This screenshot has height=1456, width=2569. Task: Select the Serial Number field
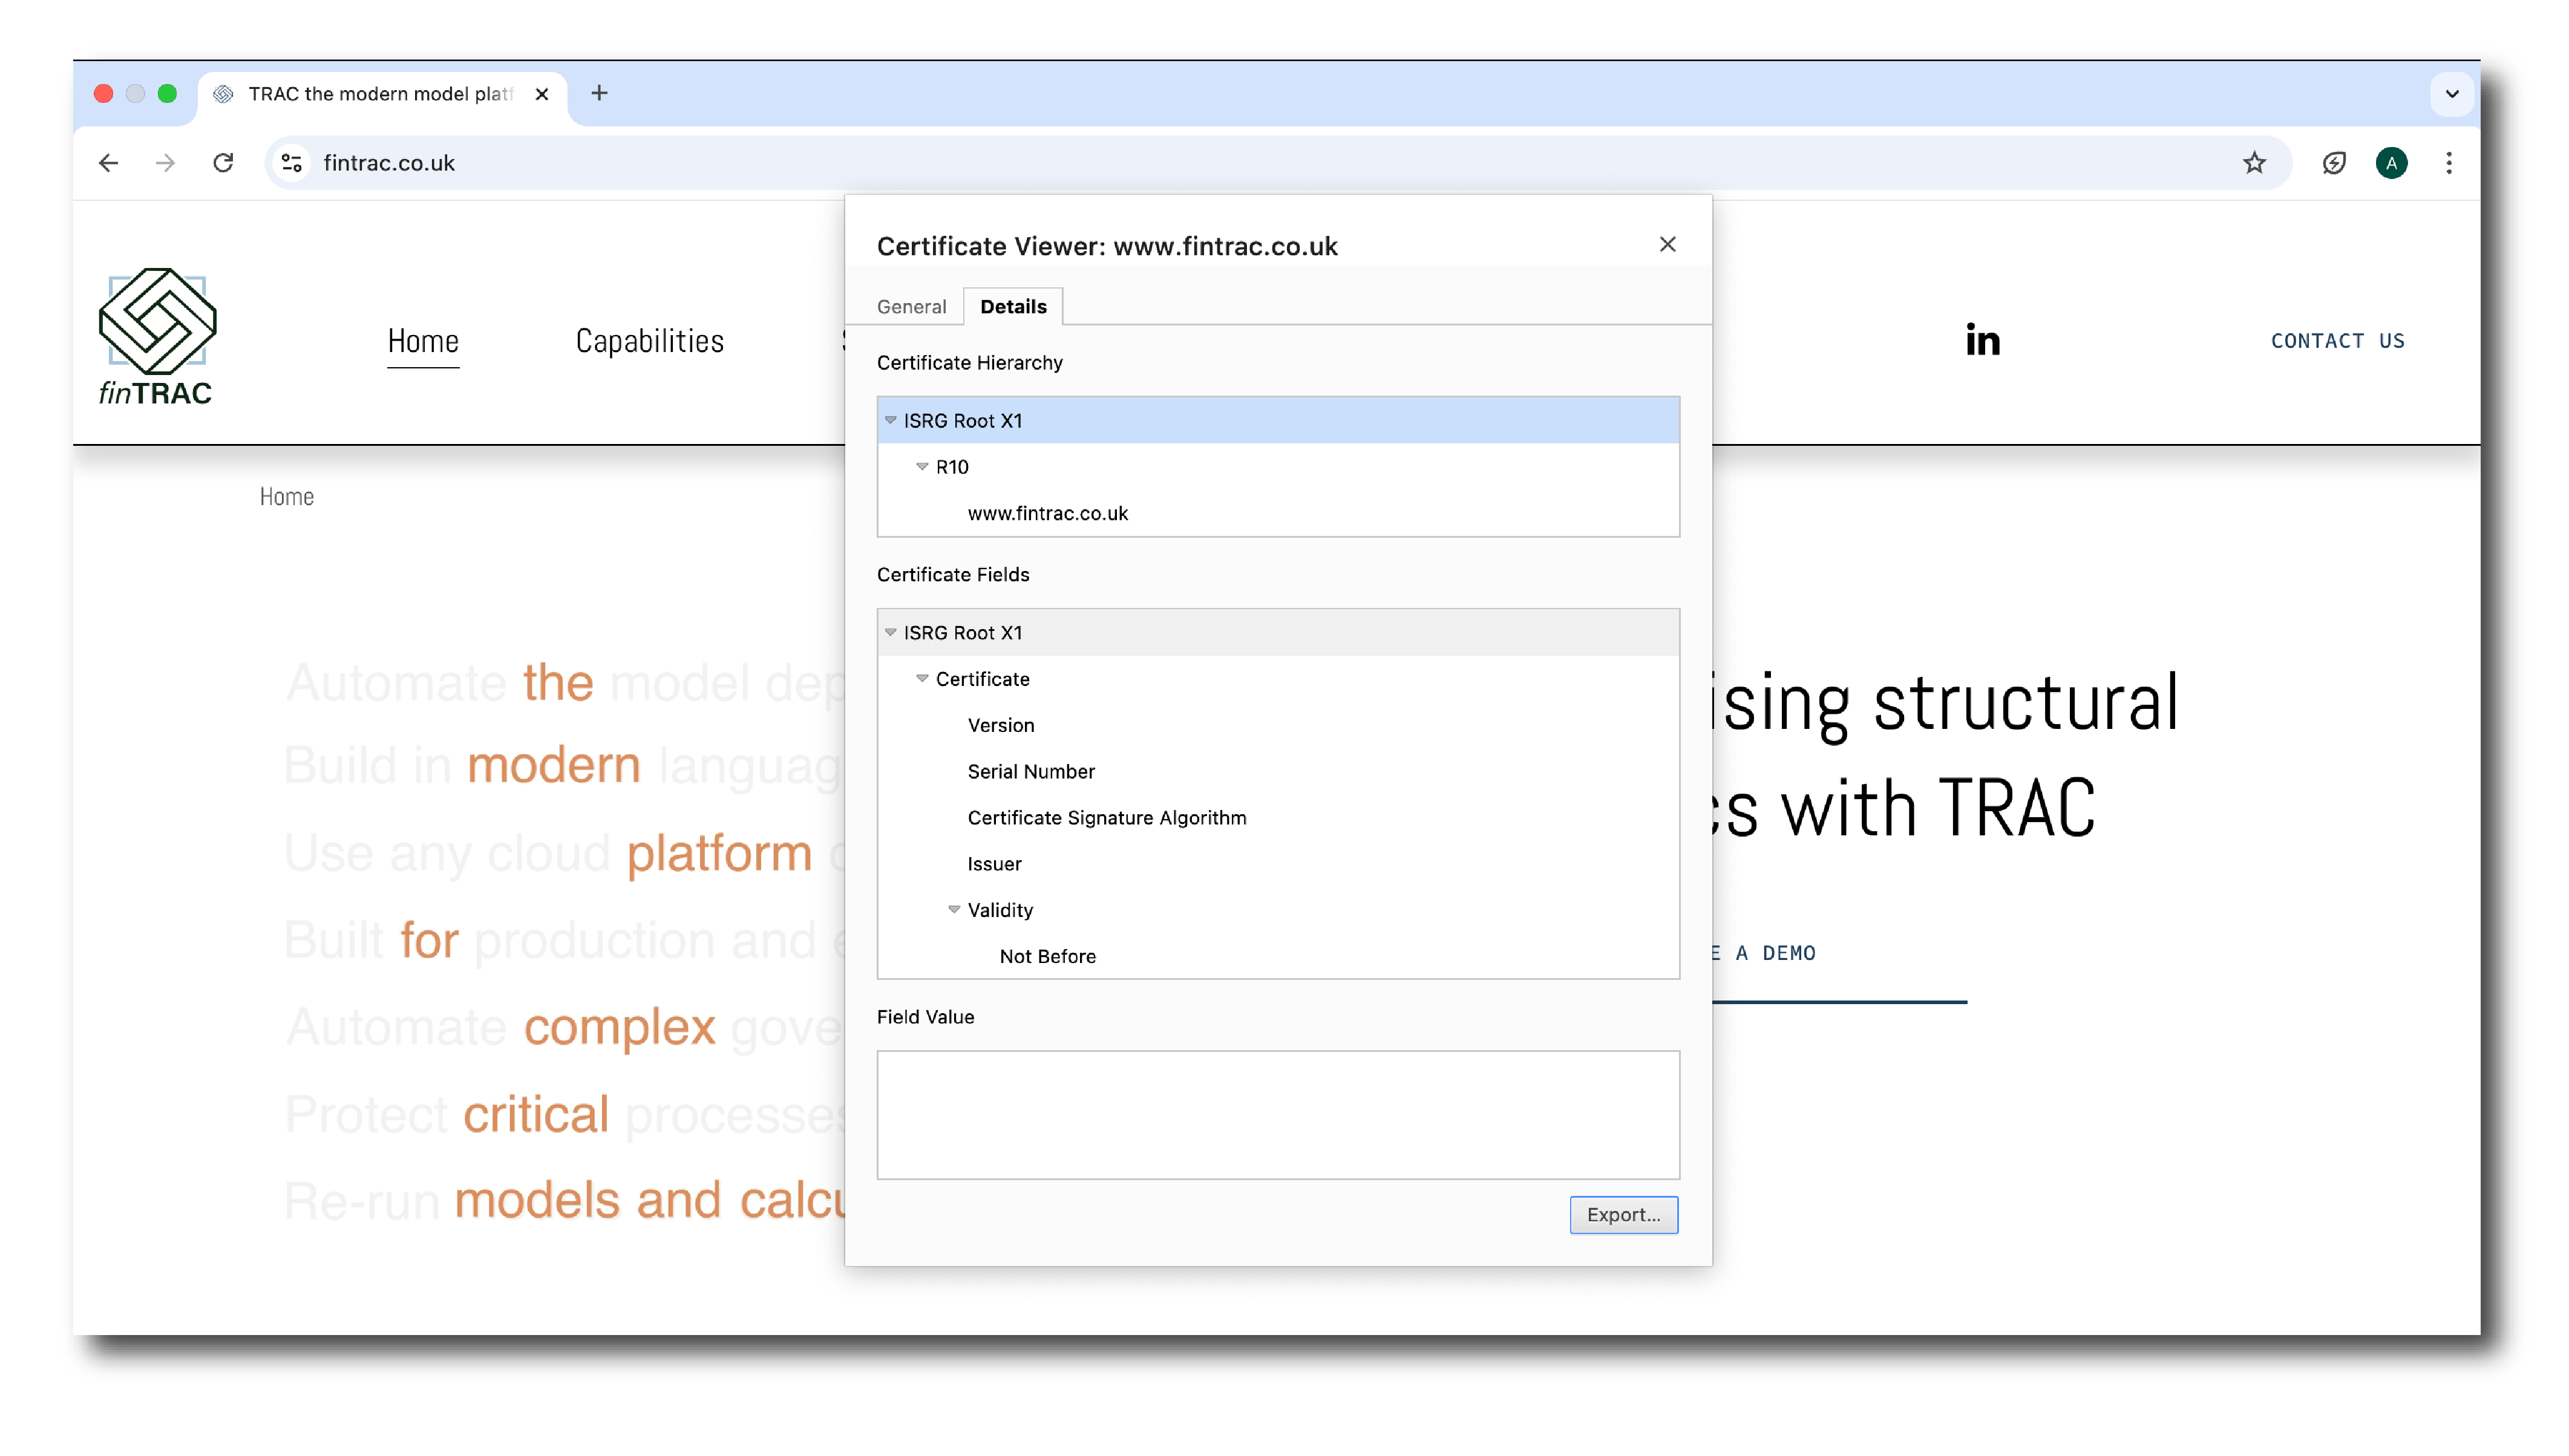pyautogui.click(x=1030, y=772)
